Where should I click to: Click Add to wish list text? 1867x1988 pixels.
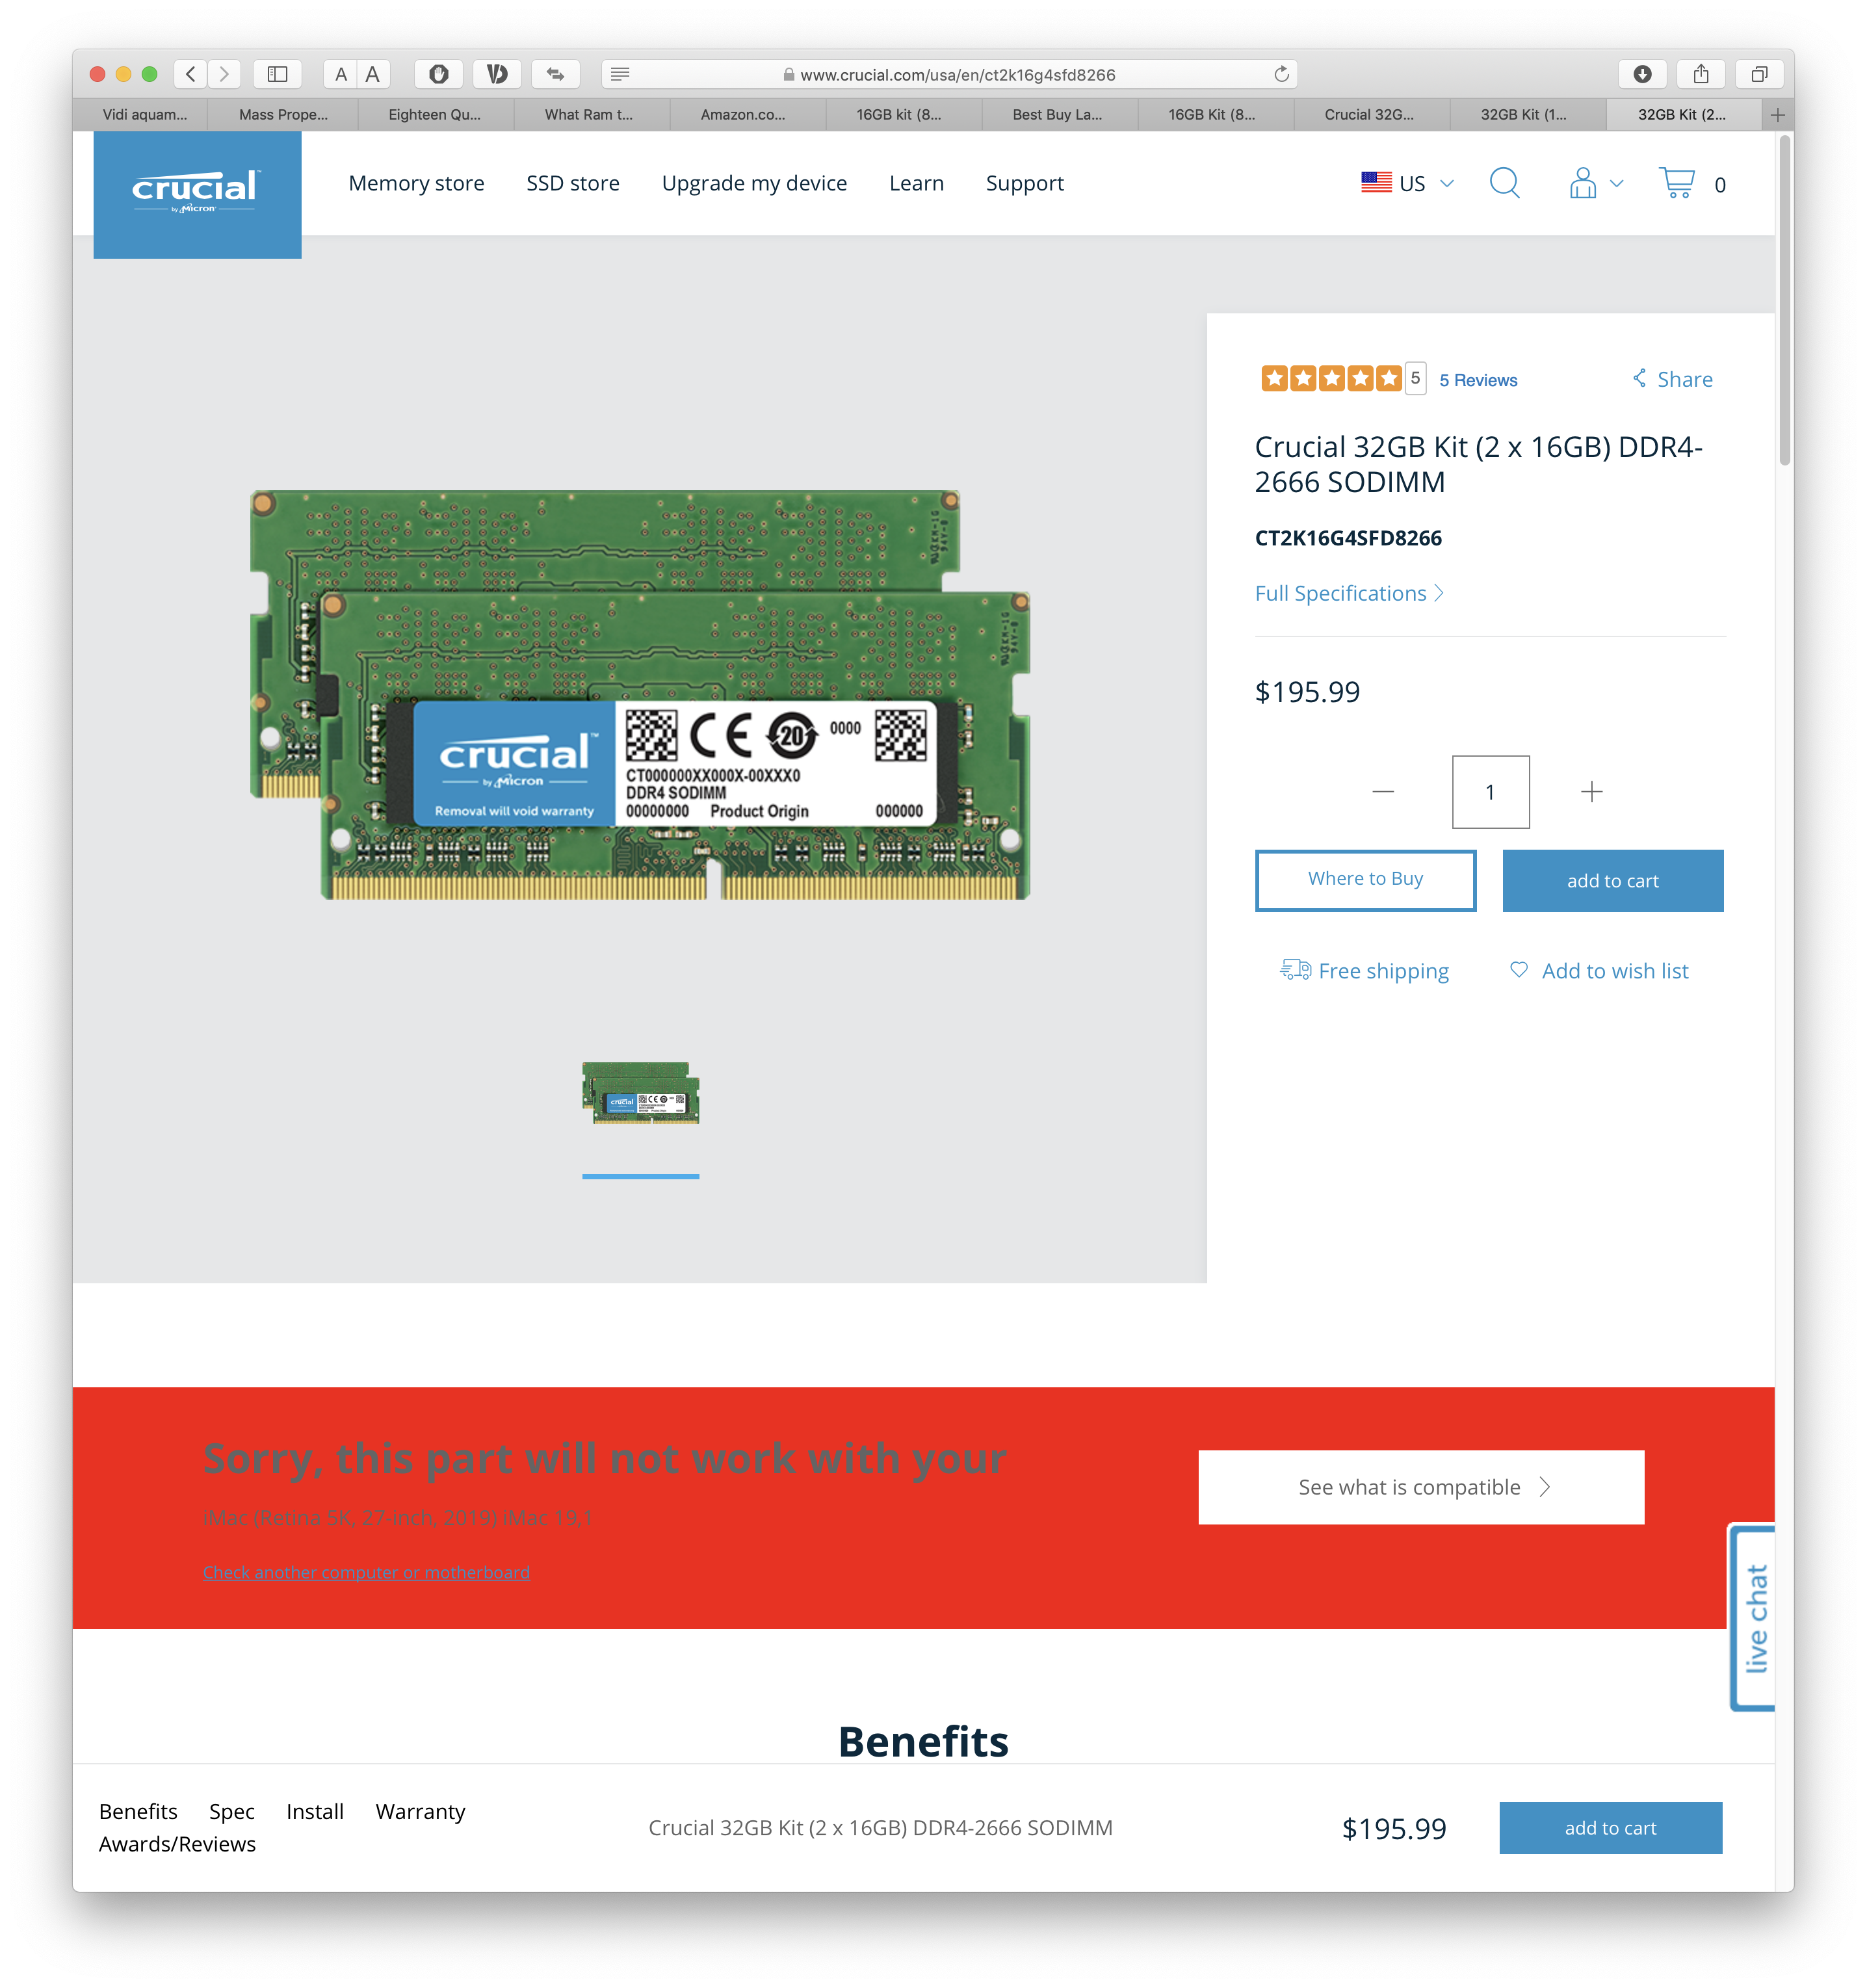tap(1615, 970)
